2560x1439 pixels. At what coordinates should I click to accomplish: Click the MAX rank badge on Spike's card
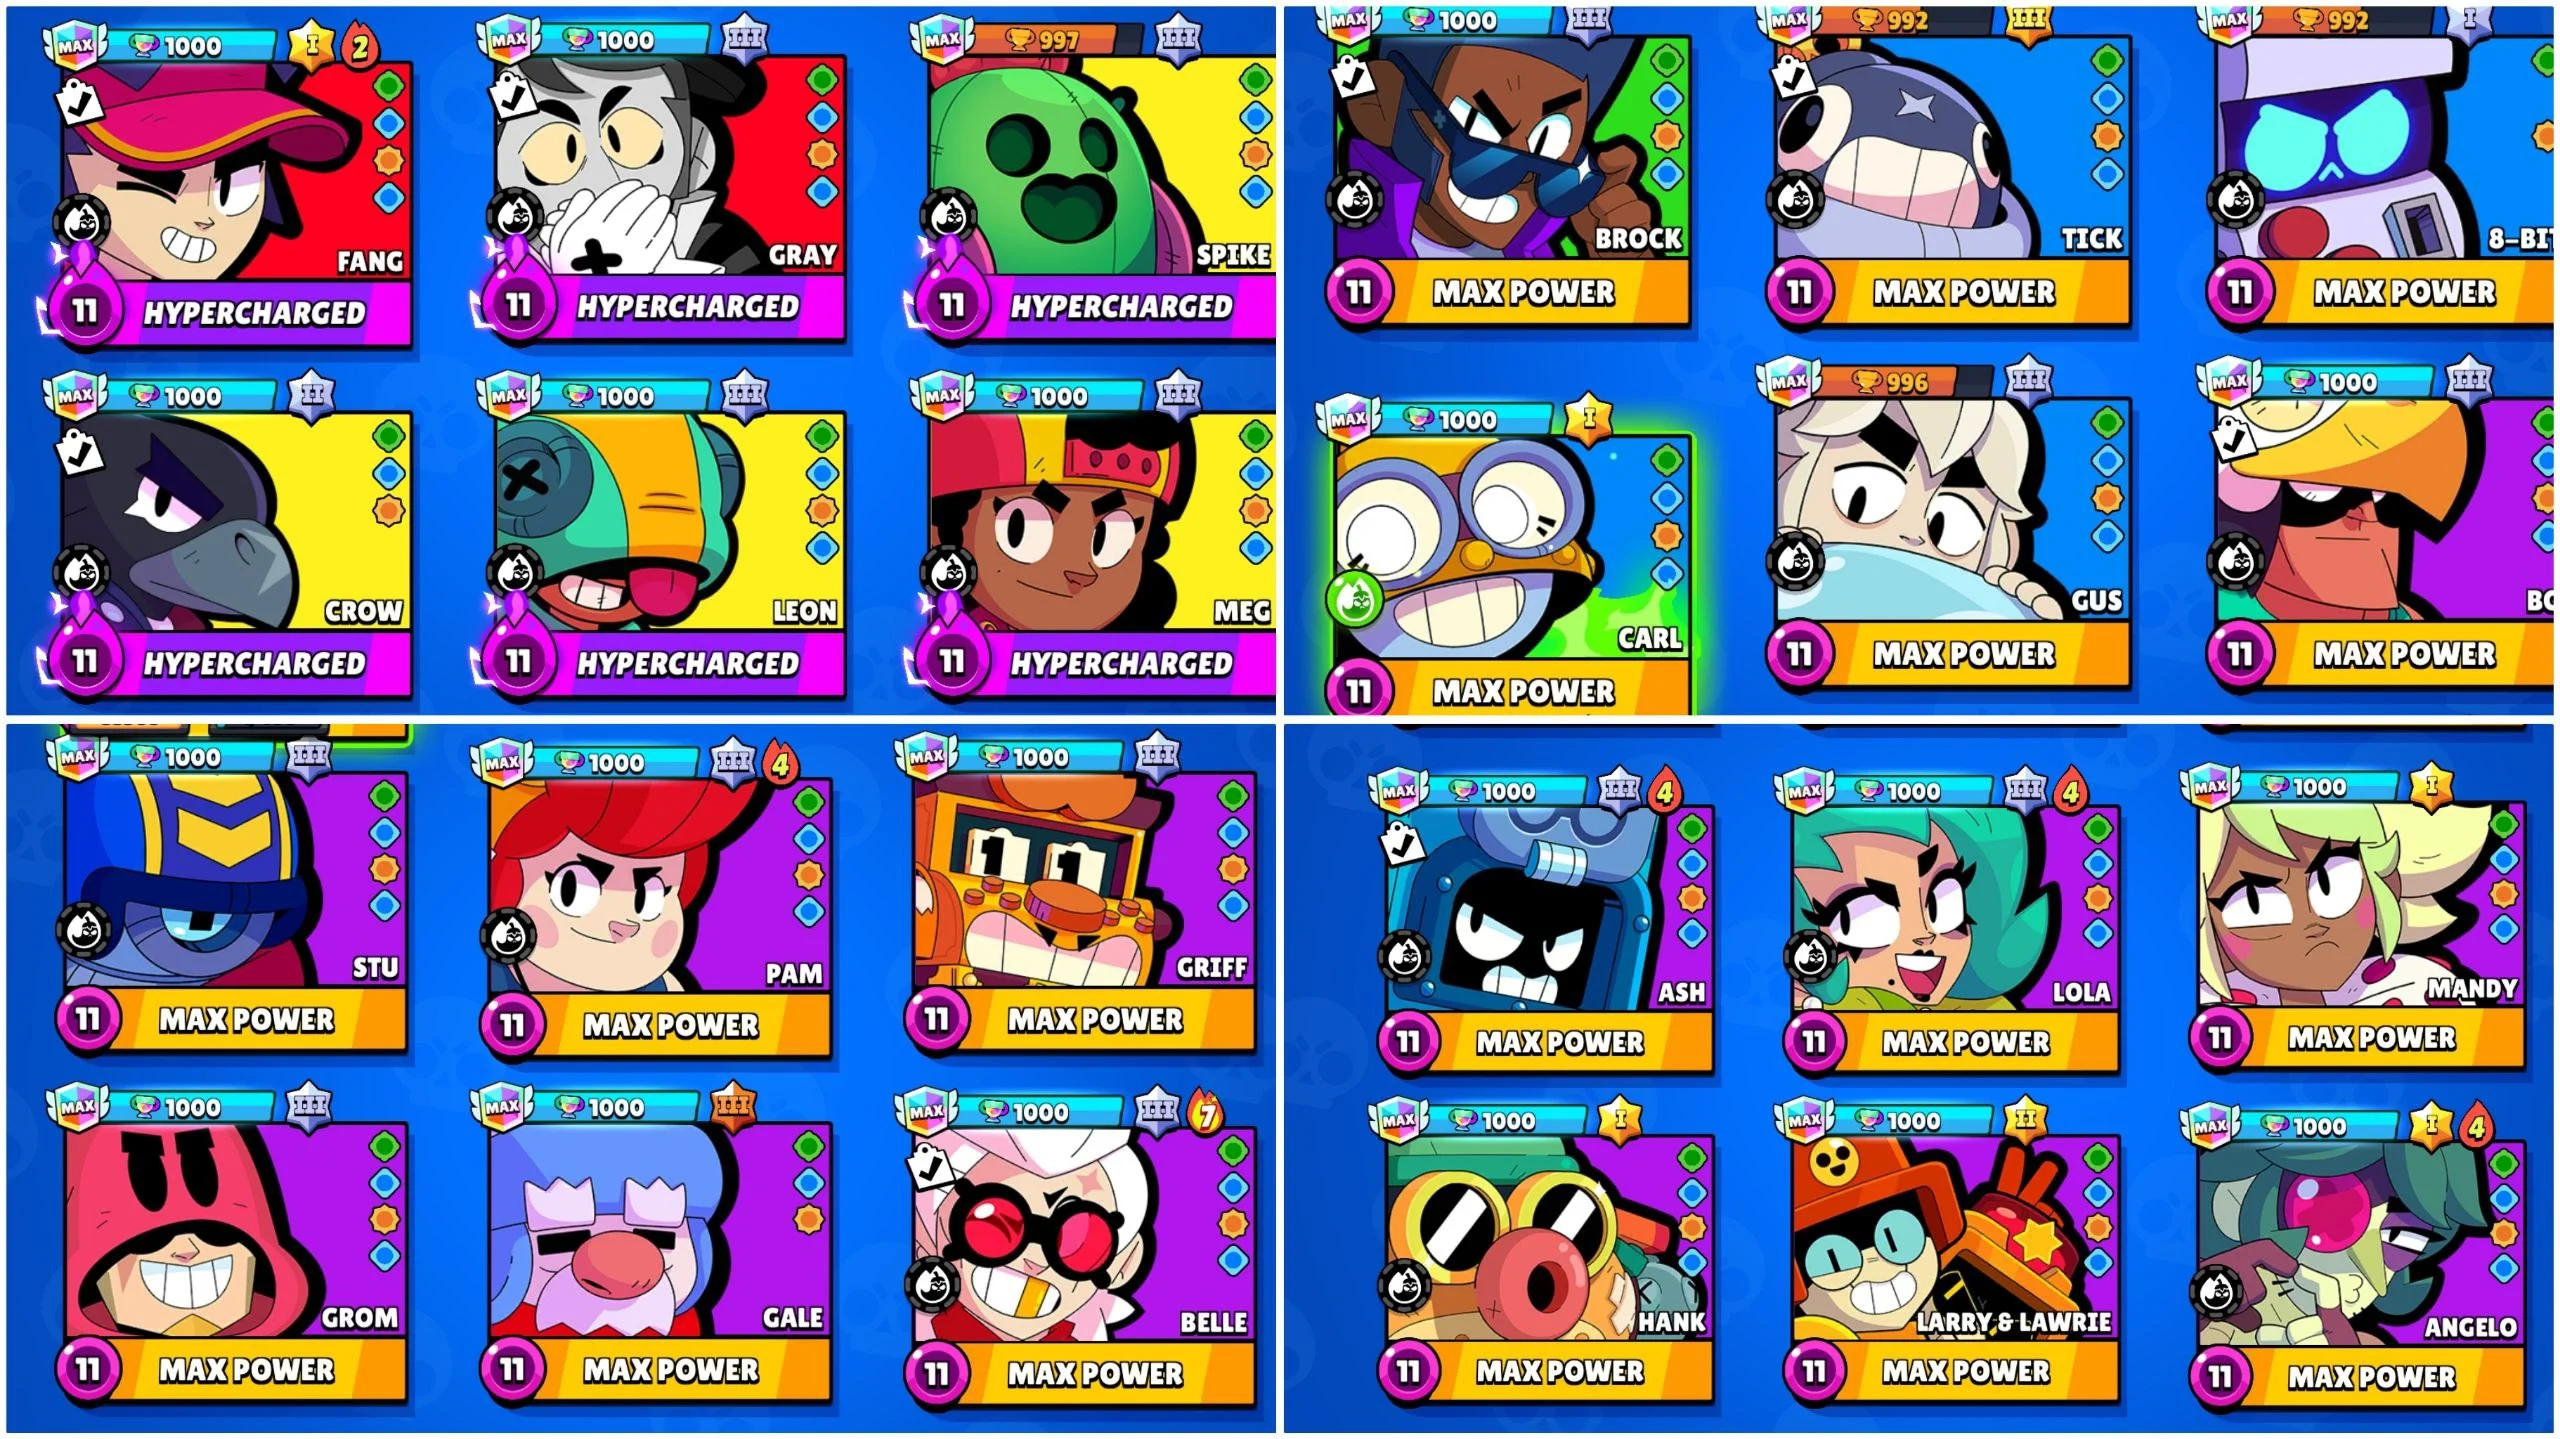(942, 40)
